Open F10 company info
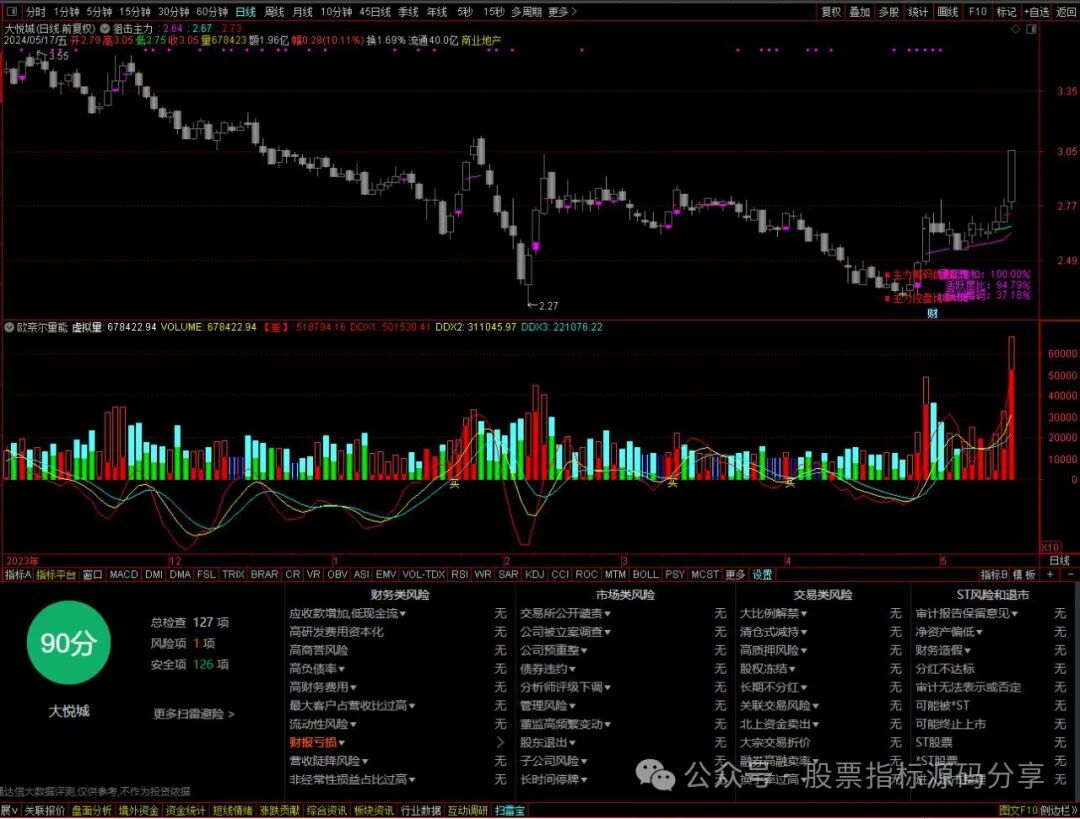1080x819 pixels. coord(977,12)
